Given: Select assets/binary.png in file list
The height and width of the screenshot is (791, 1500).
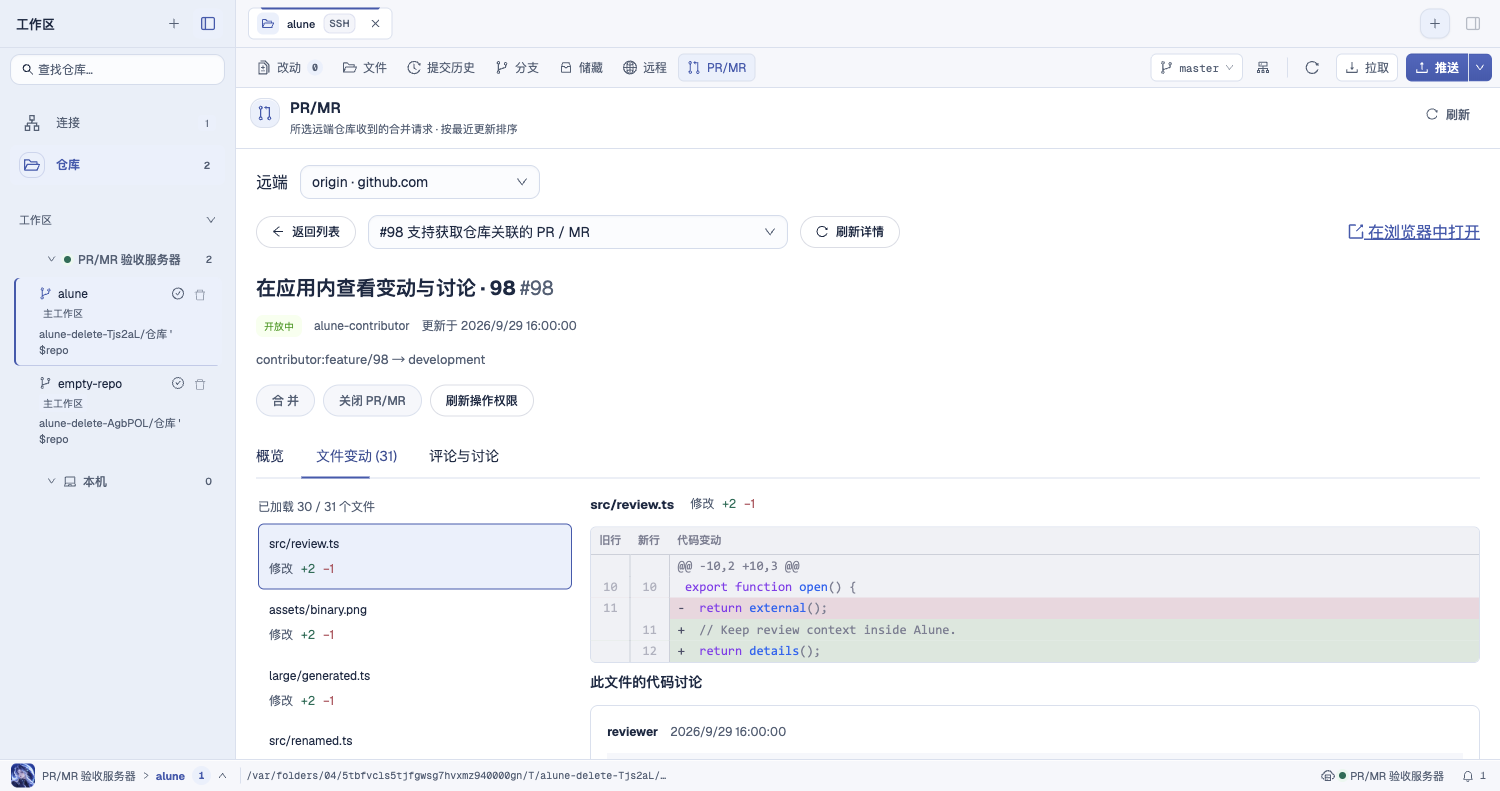Looking at the screenshot, I should coord(415,622).
